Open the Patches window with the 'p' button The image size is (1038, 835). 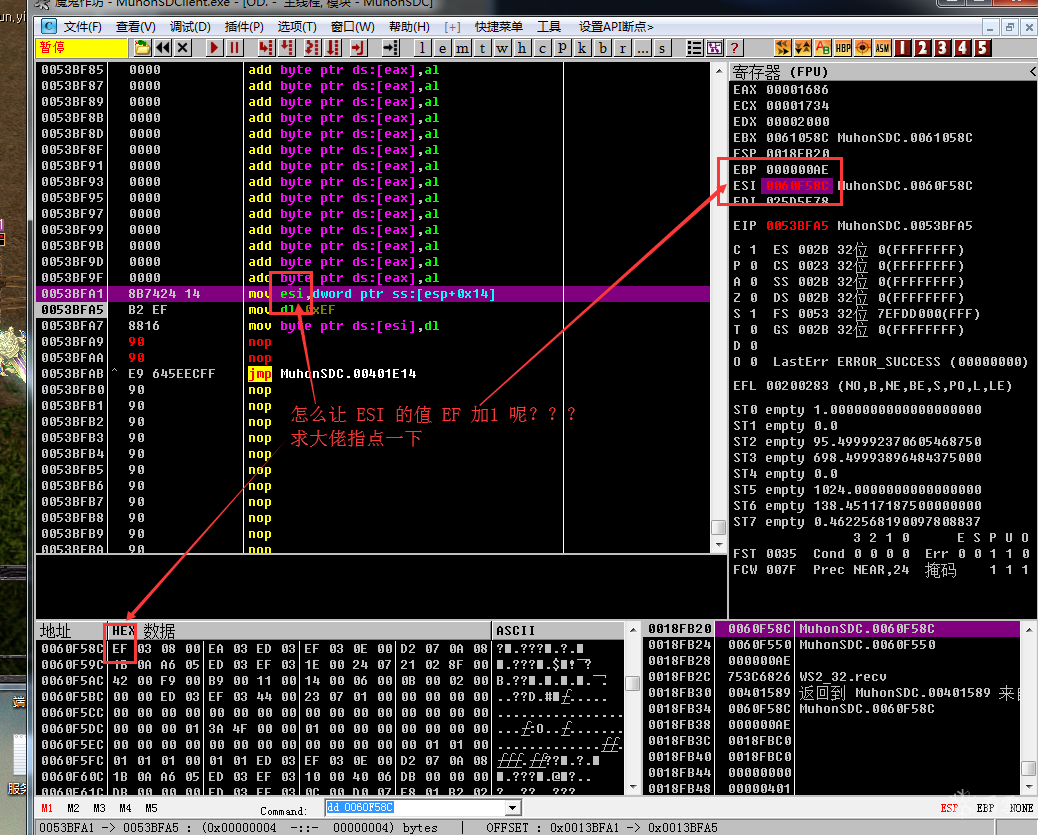pyautogui.click(x=562, y=48)
